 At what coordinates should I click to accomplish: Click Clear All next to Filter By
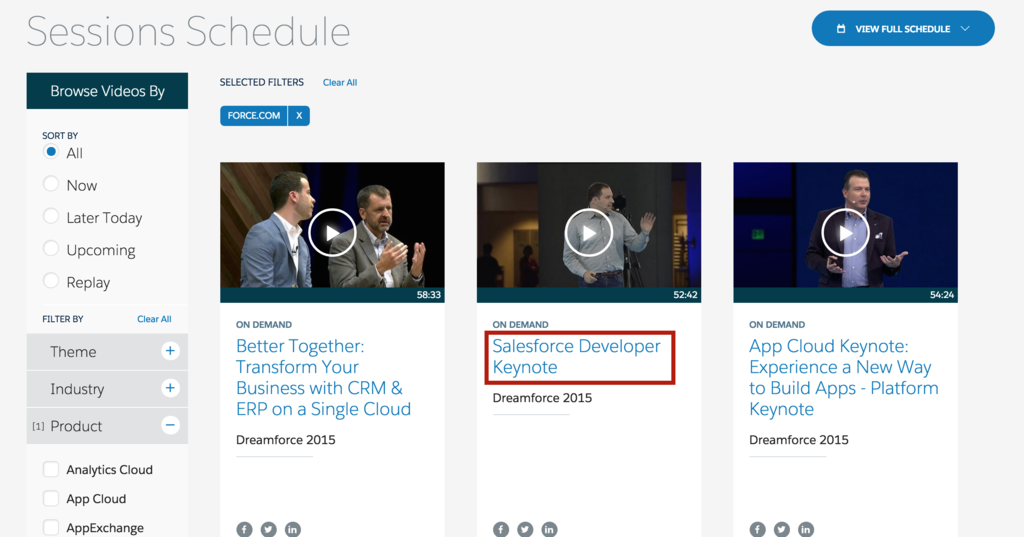(x=154, y=319)
